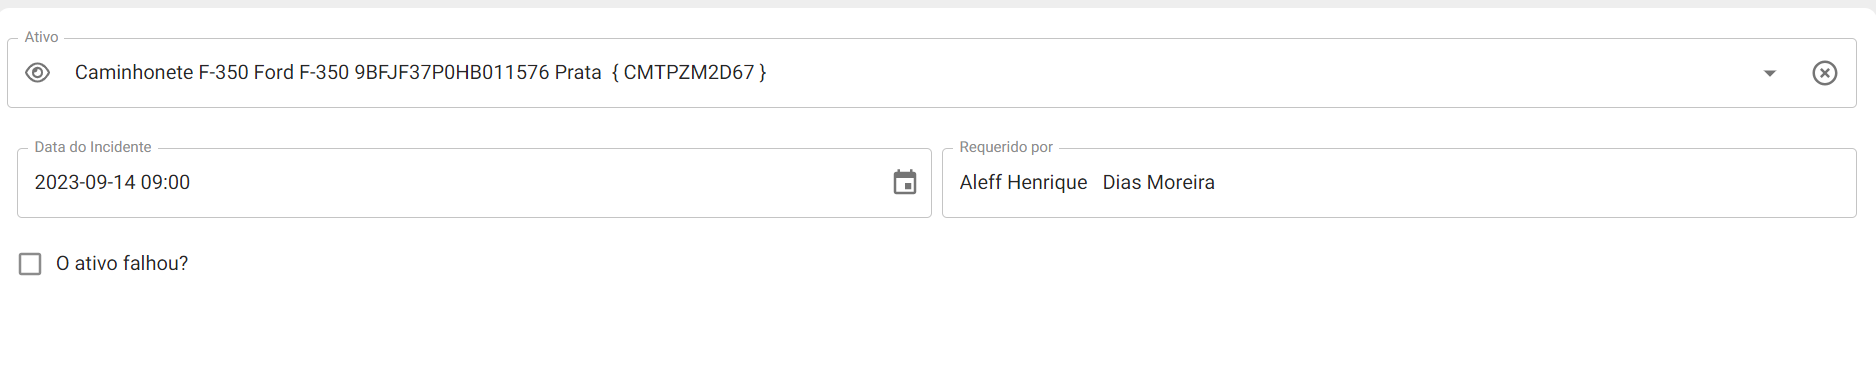Image resolution: width=1876 pixels, height=377 pixels.
Task: Click the name Aleff Henrique
Action: (1023, 182)
